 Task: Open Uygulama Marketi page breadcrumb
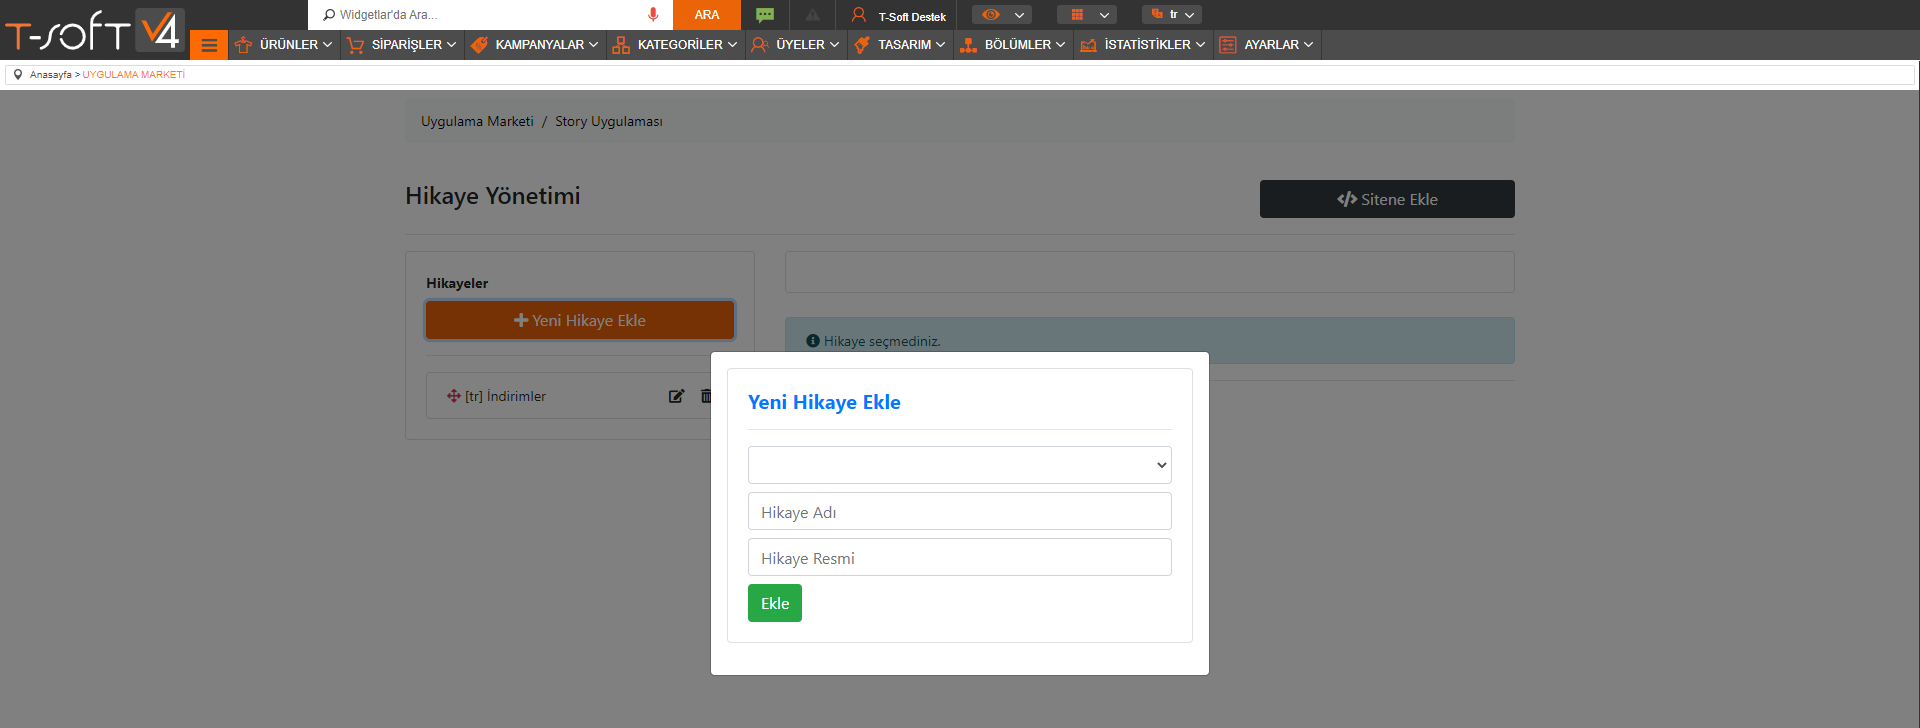477,121
